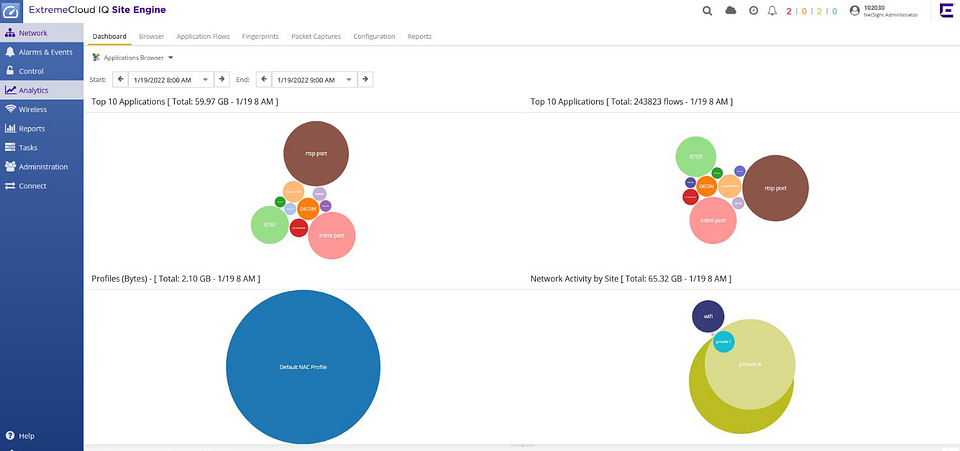Click the red critical alarm count
Screen dimensions: 960x451
(x=790, y=10)
